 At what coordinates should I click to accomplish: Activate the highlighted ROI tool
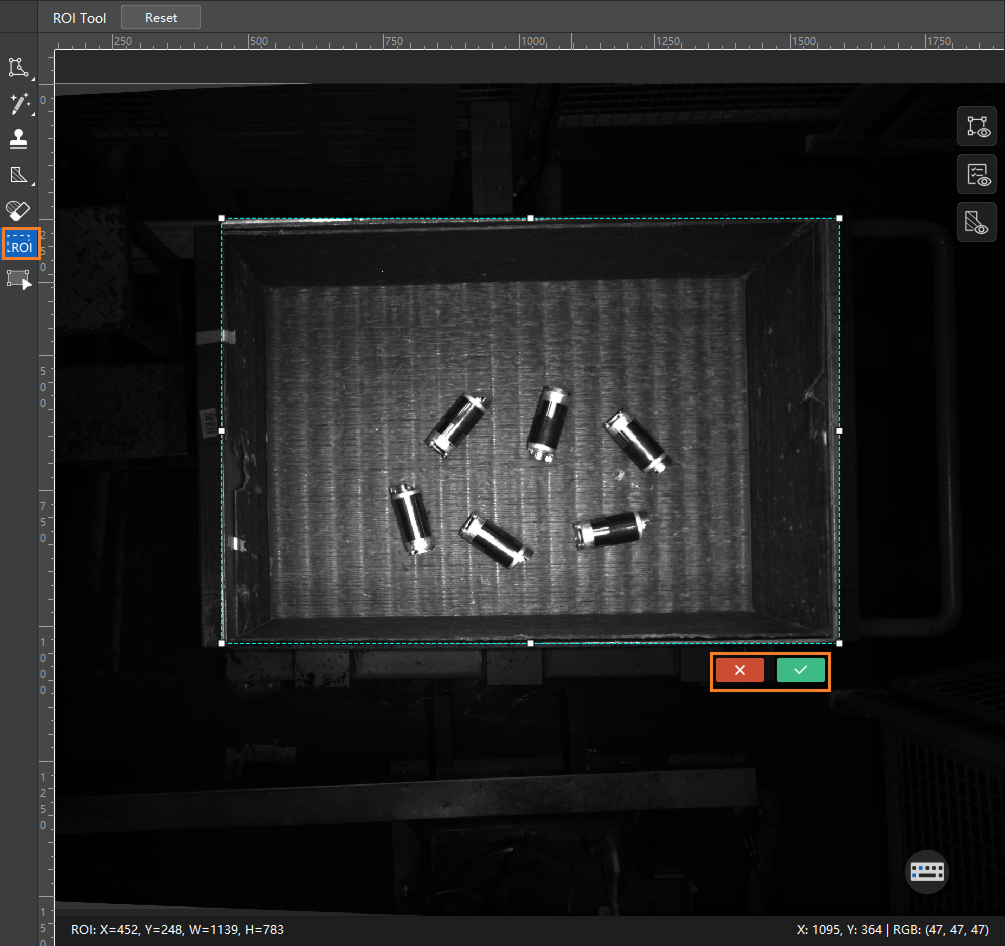[21, 244]
